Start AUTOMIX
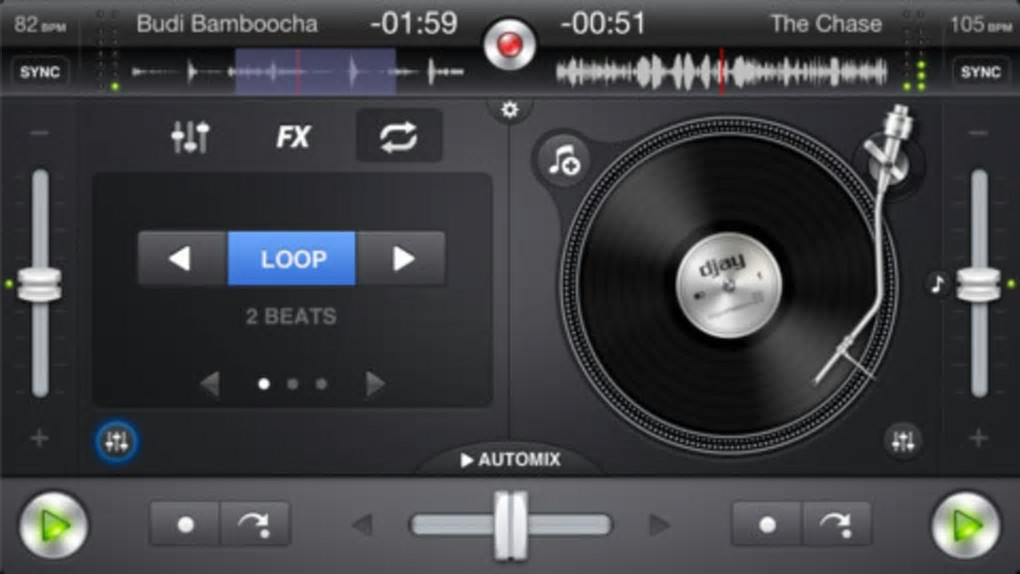This screenshot has width=1020, height=574. click(510, 460)
